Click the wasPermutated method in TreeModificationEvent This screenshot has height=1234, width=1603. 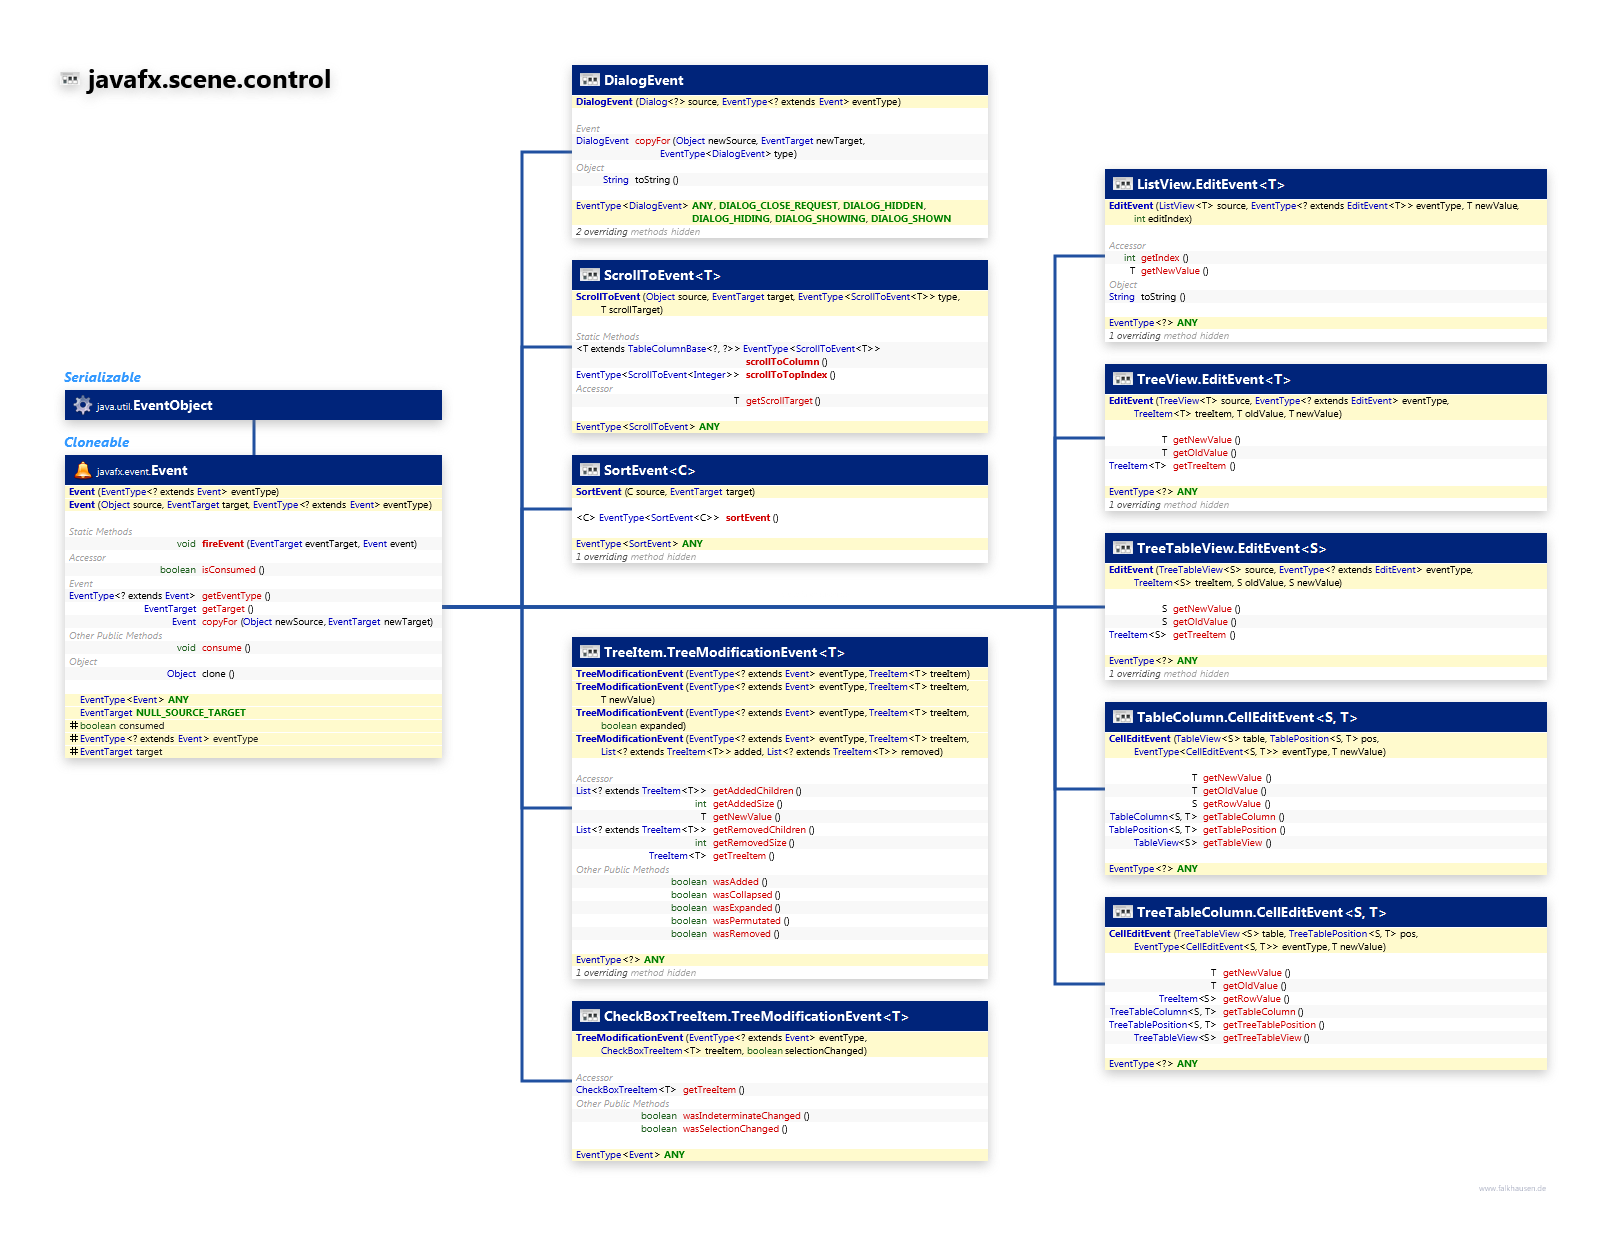pyautogui.click(x=746, y=921)
